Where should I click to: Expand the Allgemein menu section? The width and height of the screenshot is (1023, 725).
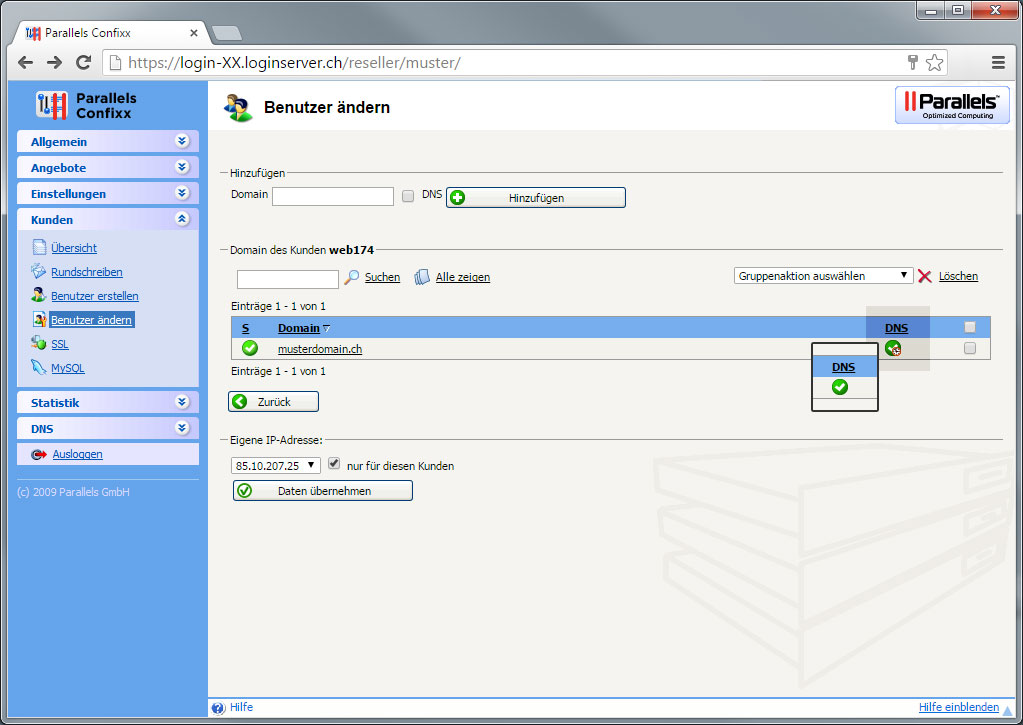click(108, 142)
